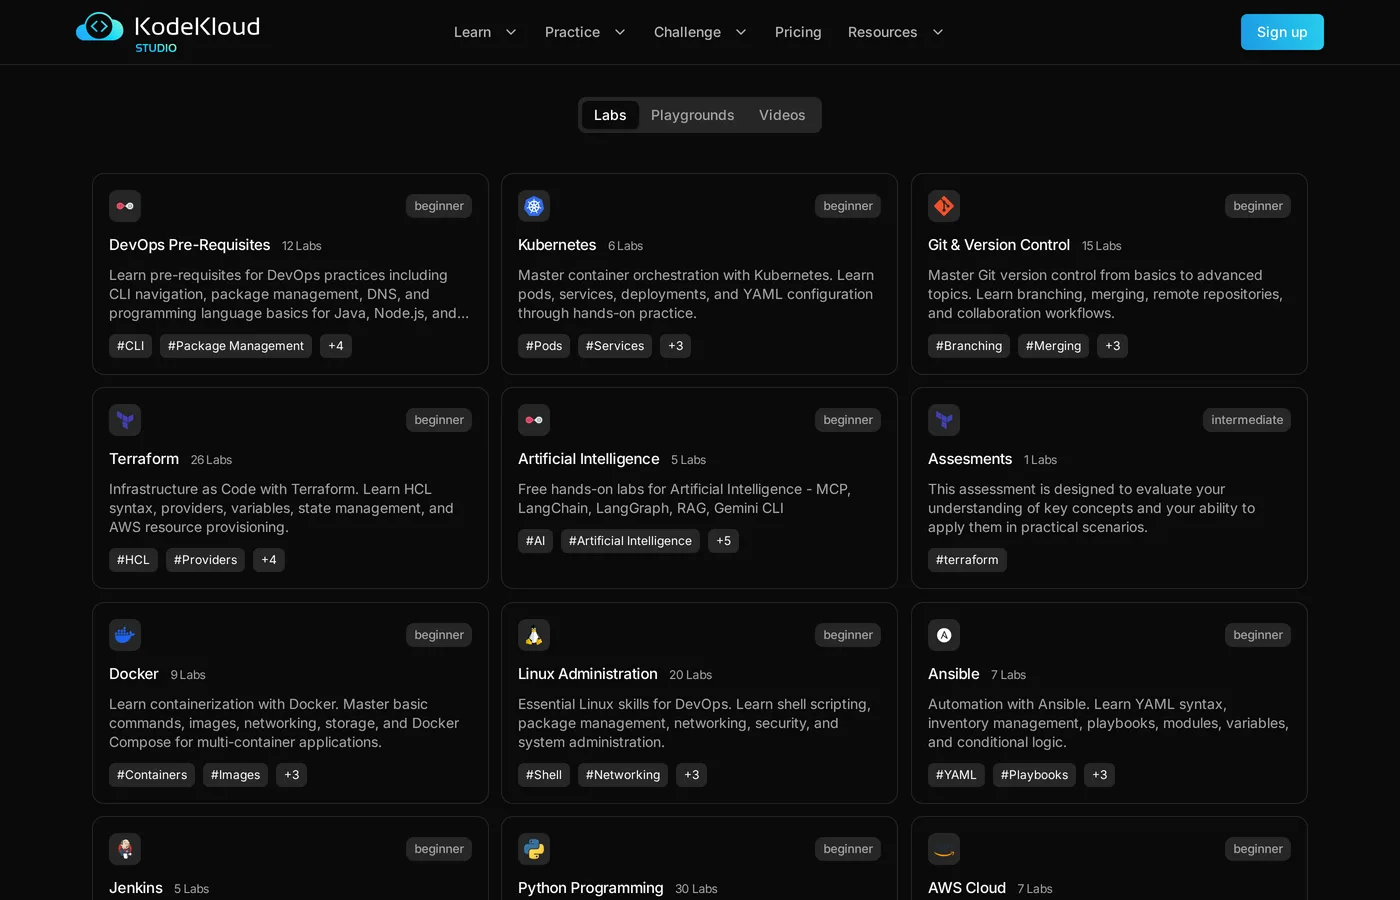Screen dimensions: 1400x900
Task: Switch to the Videos tab
Action: coord(782,115)
